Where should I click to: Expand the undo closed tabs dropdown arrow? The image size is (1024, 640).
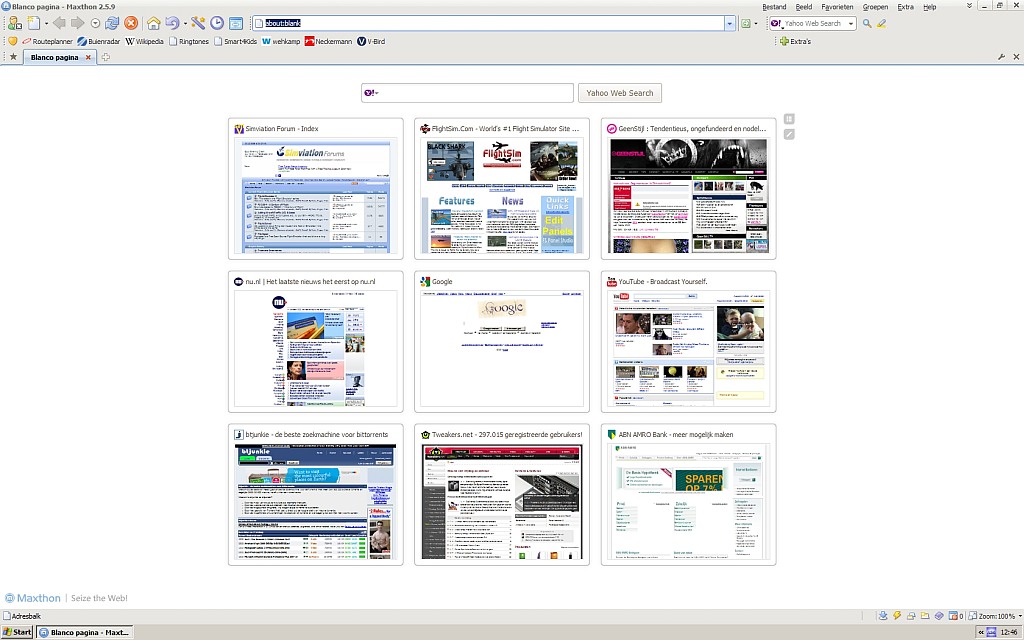185,24
